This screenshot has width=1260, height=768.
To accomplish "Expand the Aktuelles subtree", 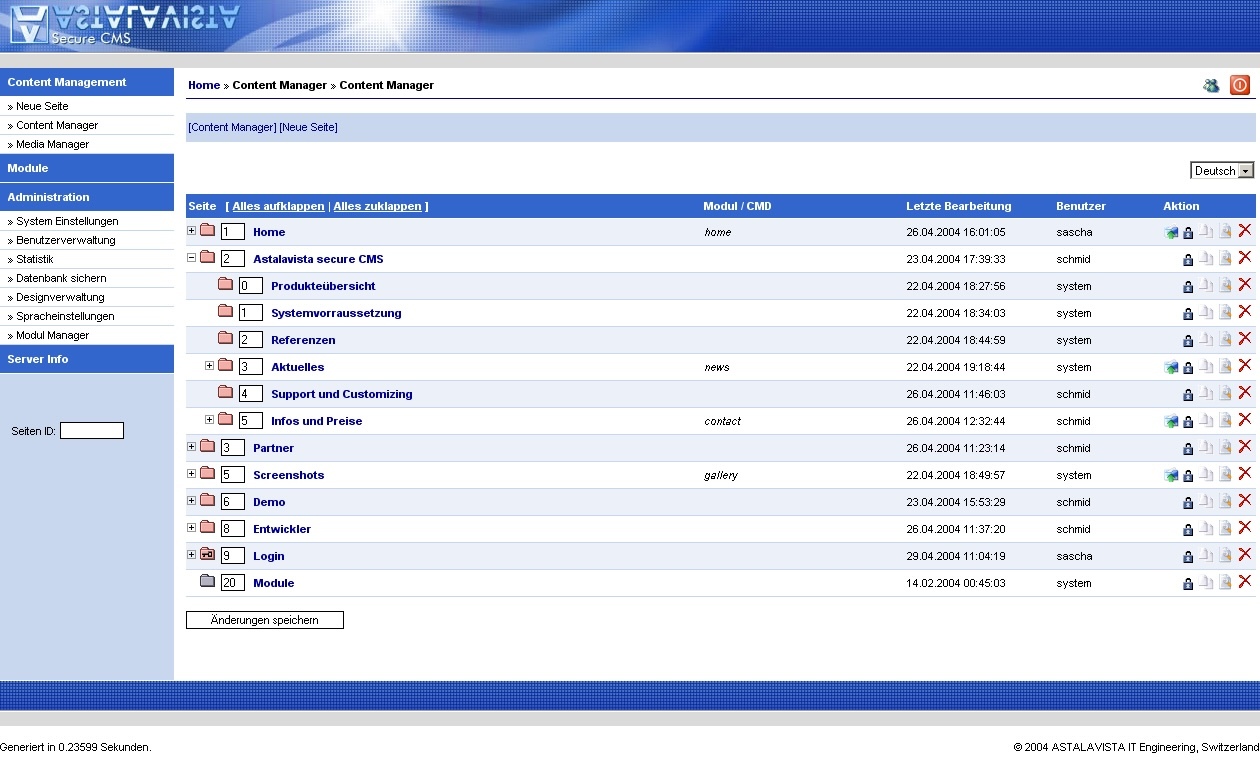I will click(x=210, y=366).
